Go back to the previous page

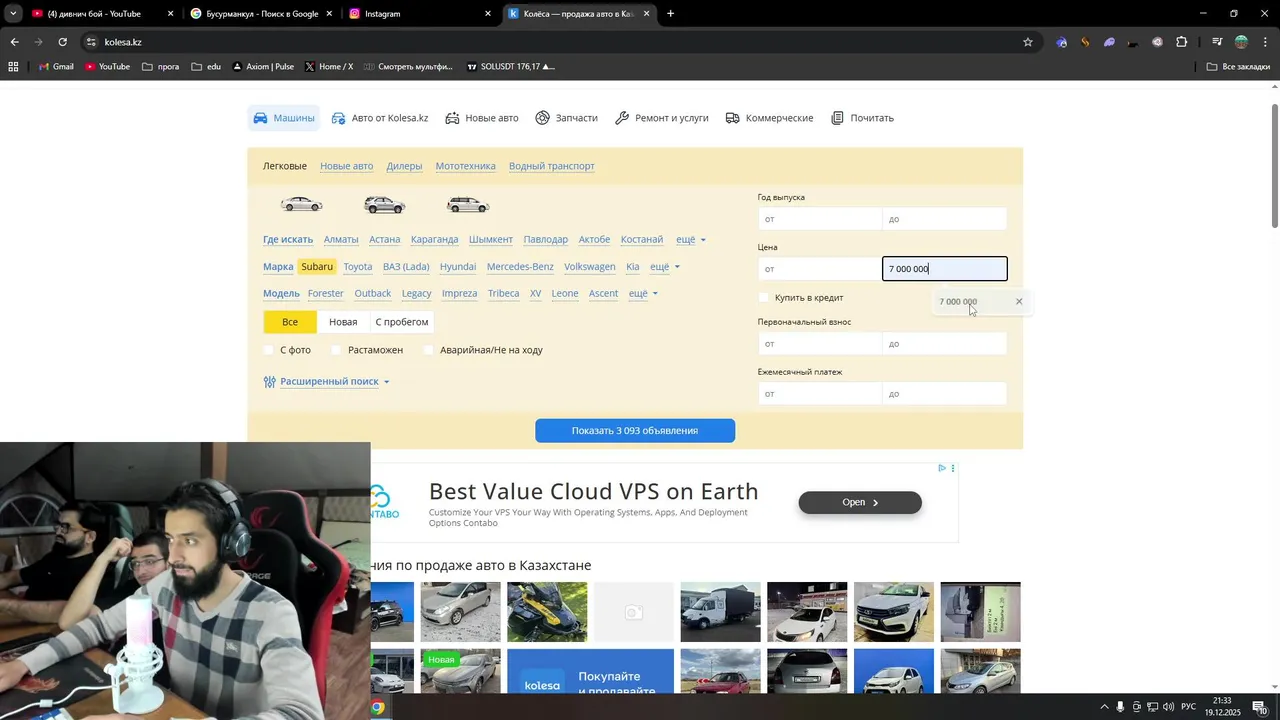coord(14,42)
